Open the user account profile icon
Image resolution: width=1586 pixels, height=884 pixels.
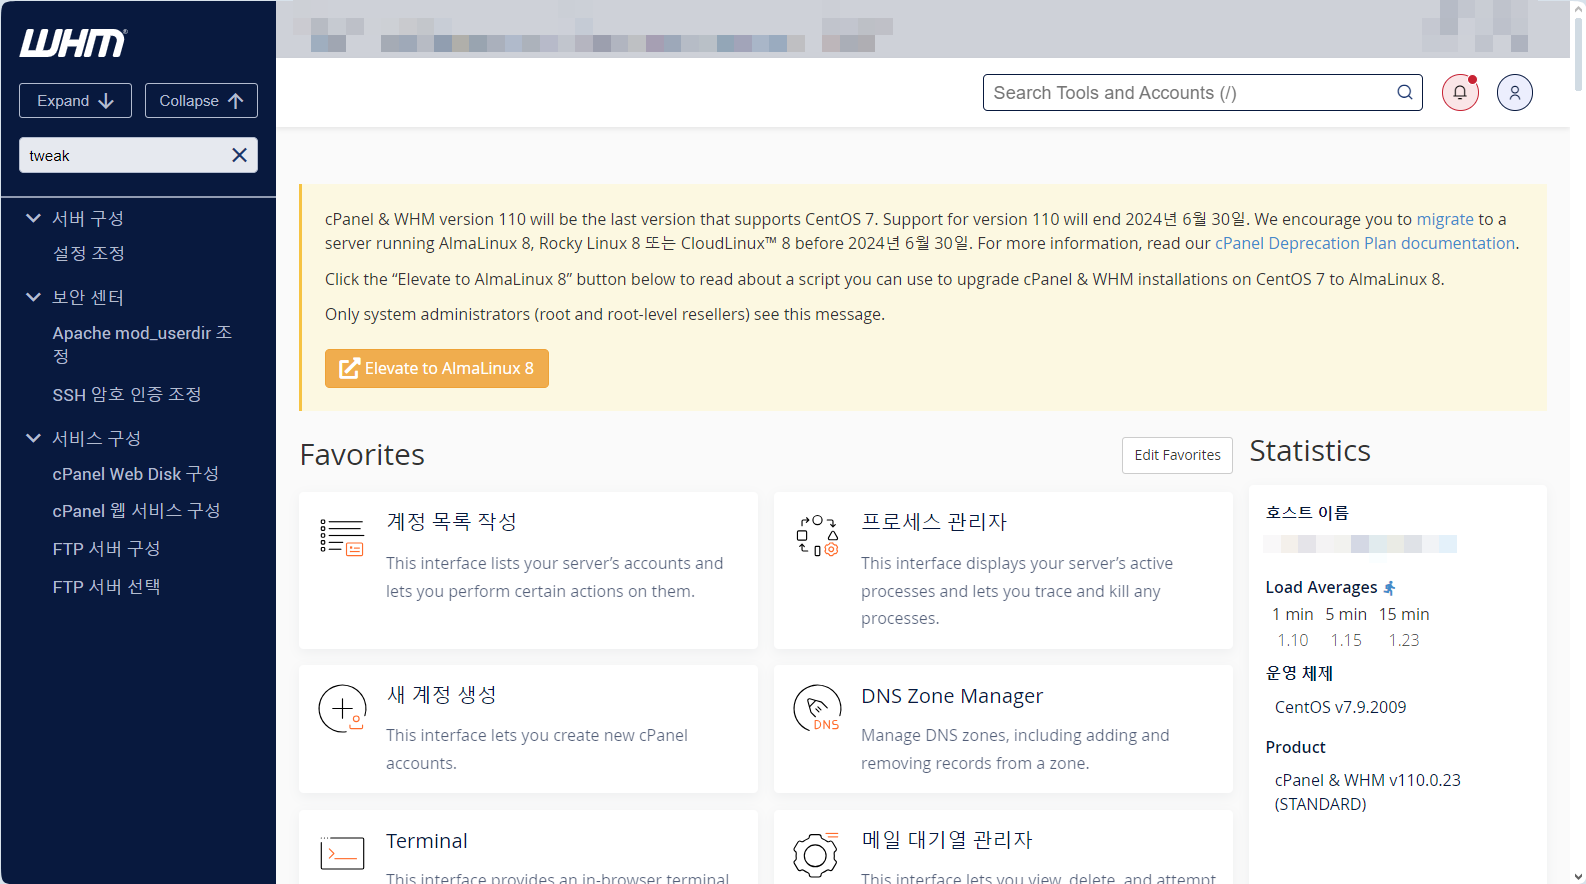1515,93
